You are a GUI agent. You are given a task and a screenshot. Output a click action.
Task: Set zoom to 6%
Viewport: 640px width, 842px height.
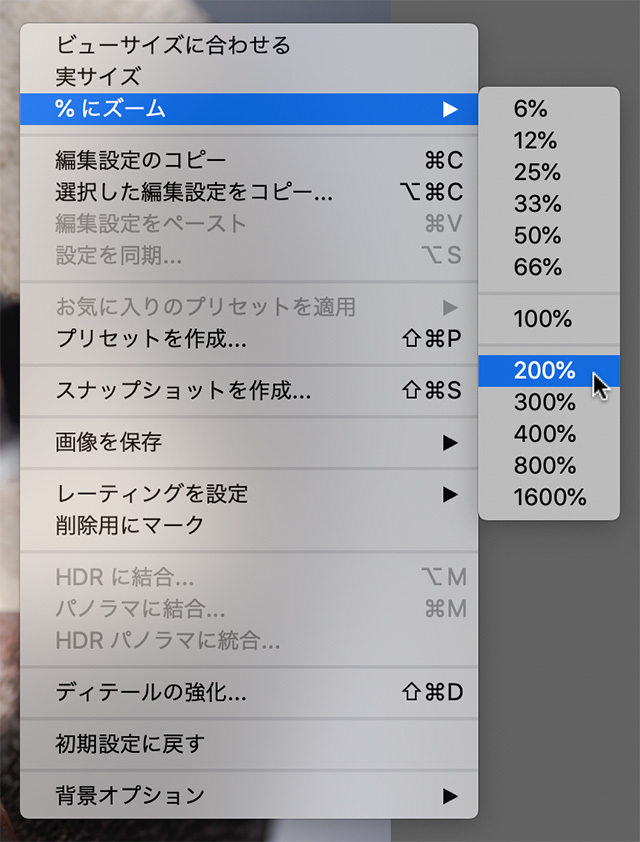tap(530, 109)
